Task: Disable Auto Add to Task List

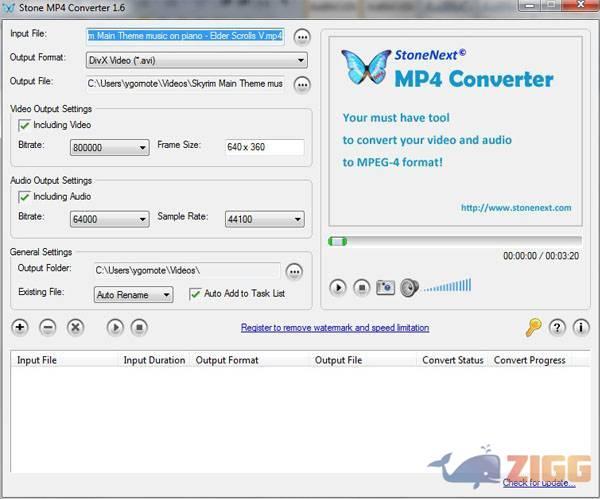Action: pyautogui.click(x=195, y=294)
